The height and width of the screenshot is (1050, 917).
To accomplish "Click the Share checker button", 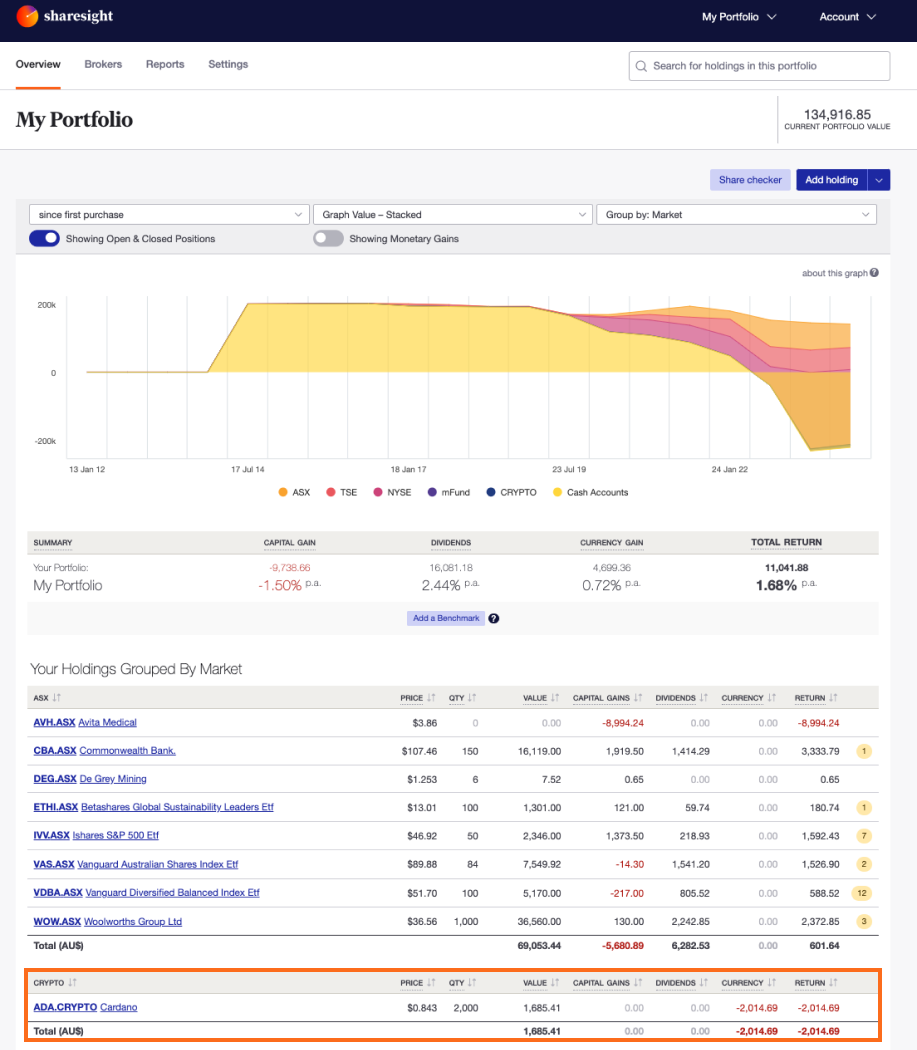I will pyautogui.click(x=750, y=179).
